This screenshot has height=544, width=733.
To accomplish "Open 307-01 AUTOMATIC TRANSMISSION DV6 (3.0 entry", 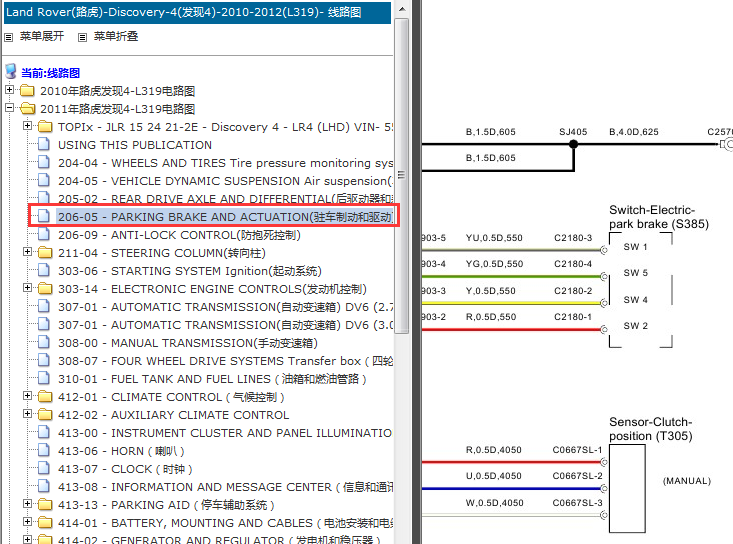I will [x=225, y=325].
